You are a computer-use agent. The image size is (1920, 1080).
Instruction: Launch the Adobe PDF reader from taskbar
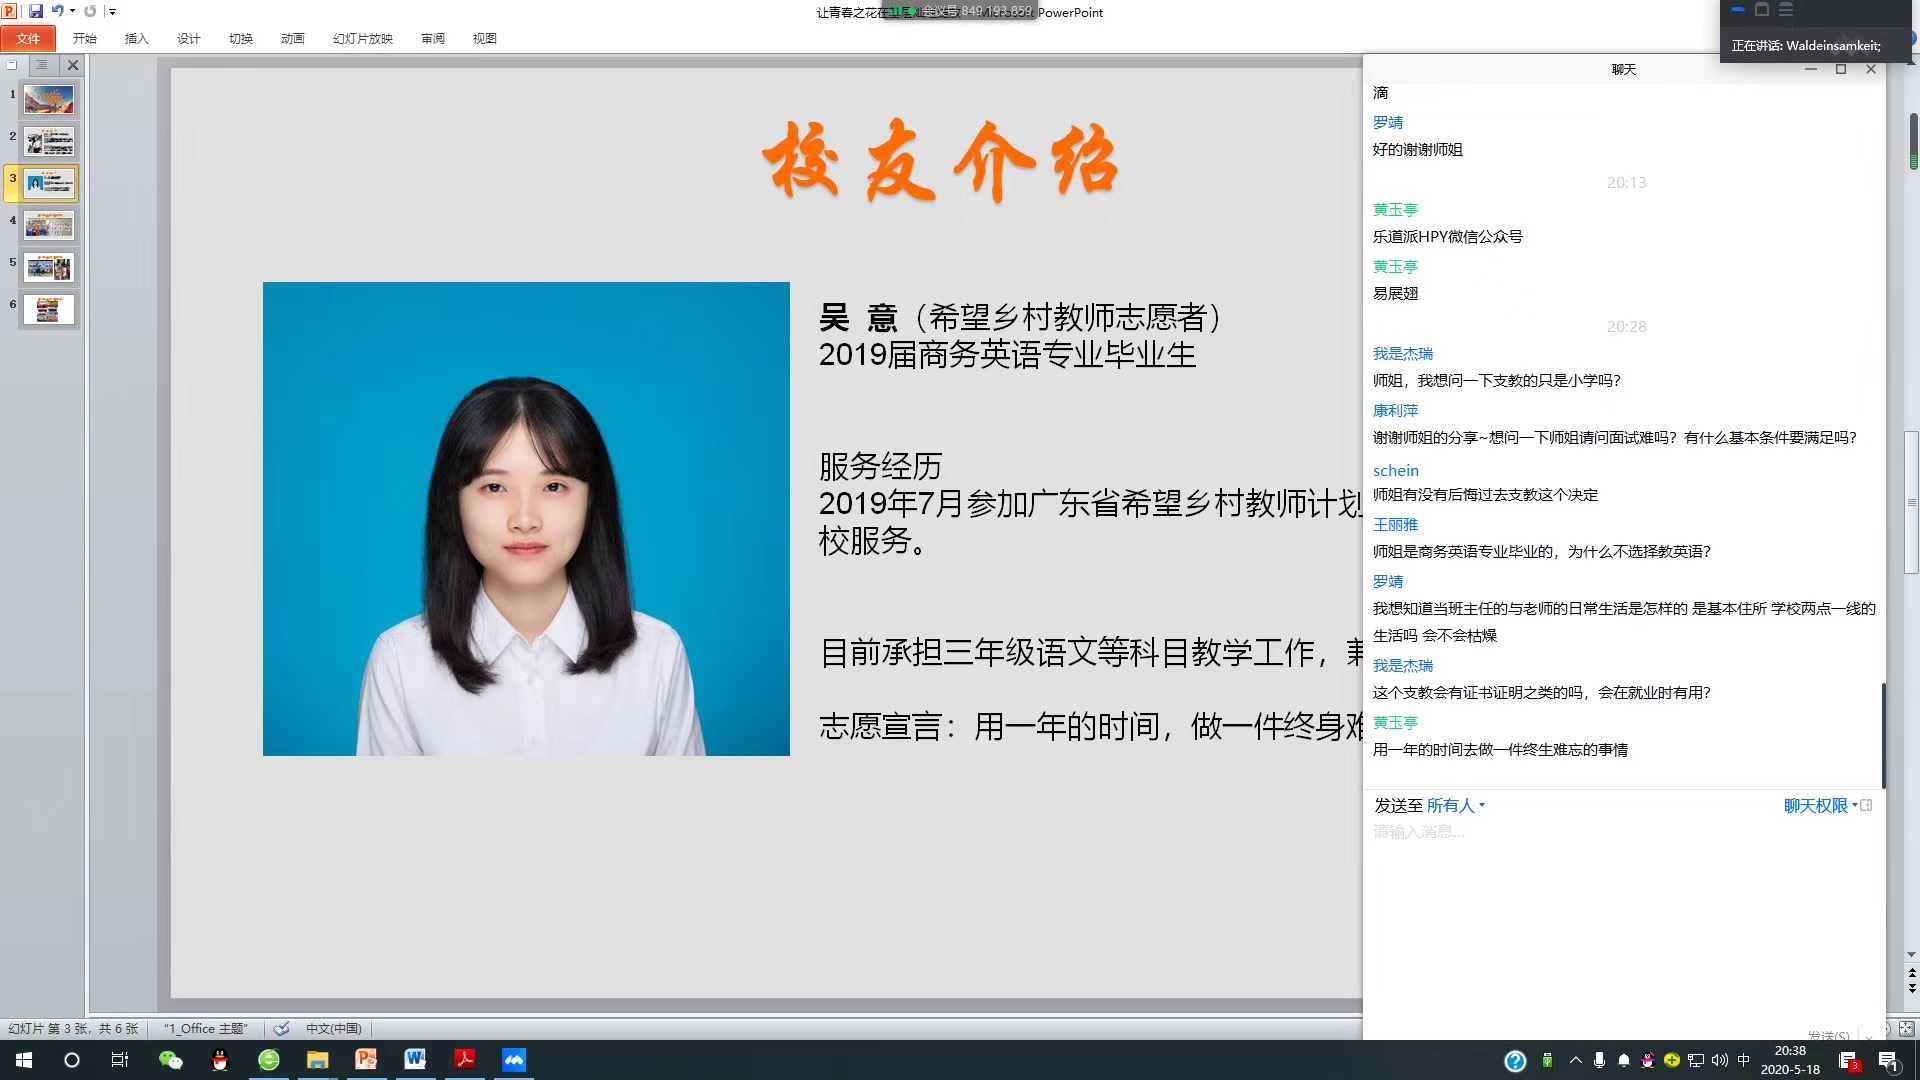465,1060
